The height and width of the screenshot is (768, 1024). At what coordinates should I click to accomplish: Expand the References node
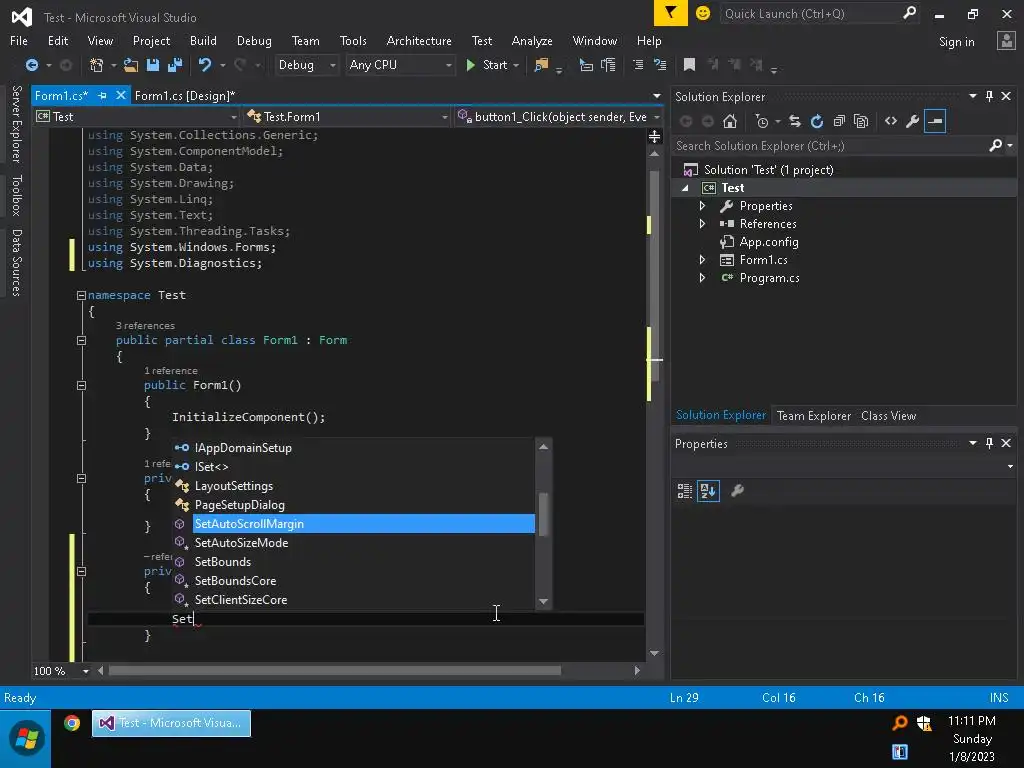702,223
